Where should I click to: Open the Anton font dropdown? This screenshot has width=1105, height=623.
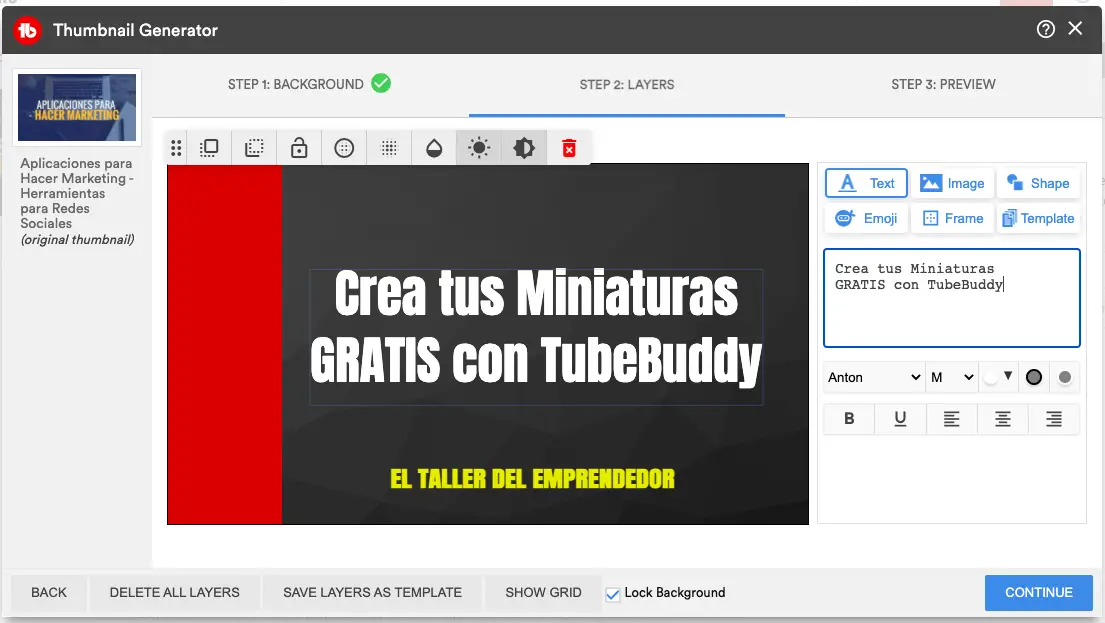(874, 378)
